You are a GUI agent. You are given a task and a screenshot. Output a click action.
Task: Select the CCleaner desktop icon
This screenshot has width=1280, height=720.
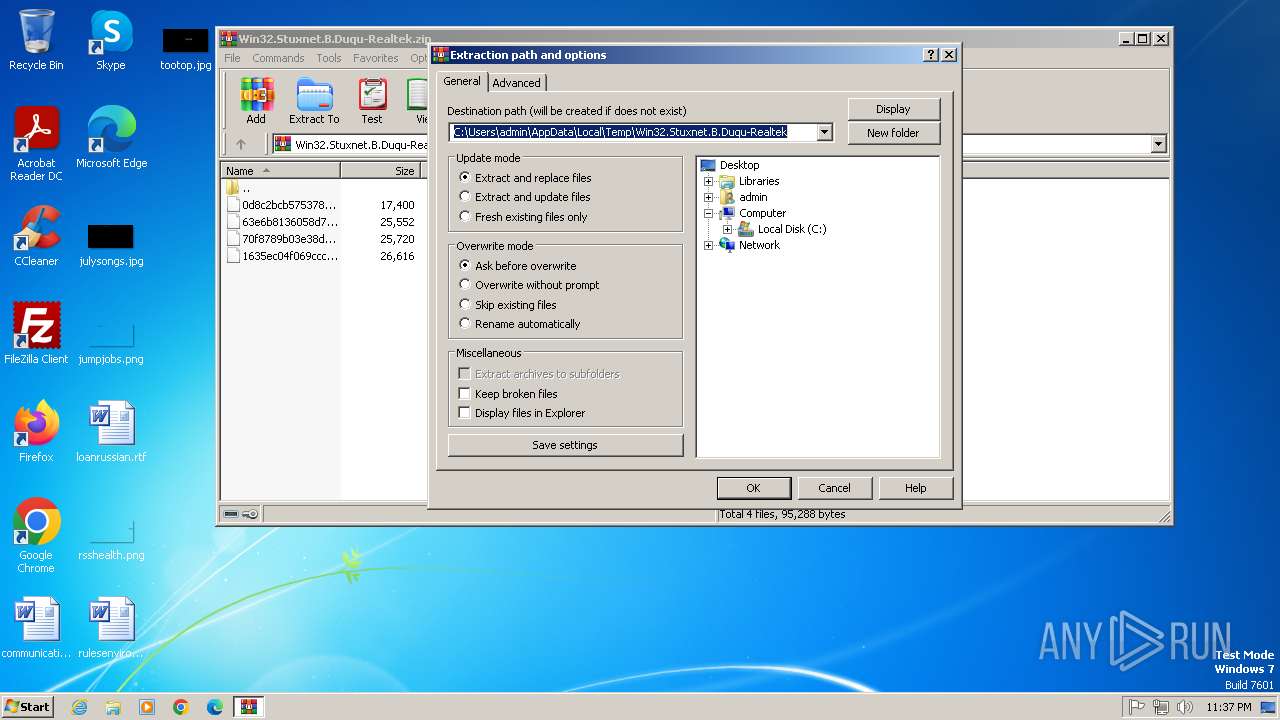(x=36, y=236)
